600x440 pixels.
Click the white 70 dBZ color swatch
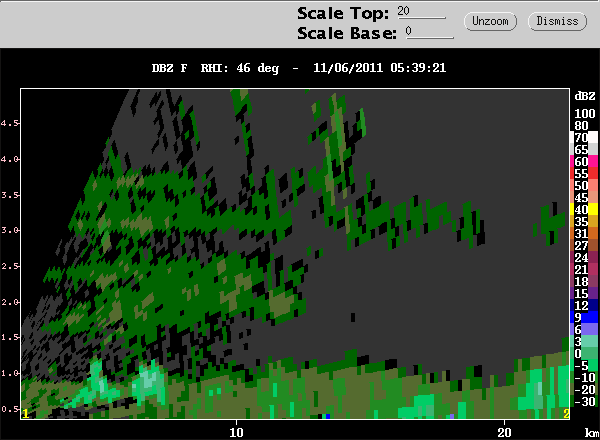coord(593,137)
